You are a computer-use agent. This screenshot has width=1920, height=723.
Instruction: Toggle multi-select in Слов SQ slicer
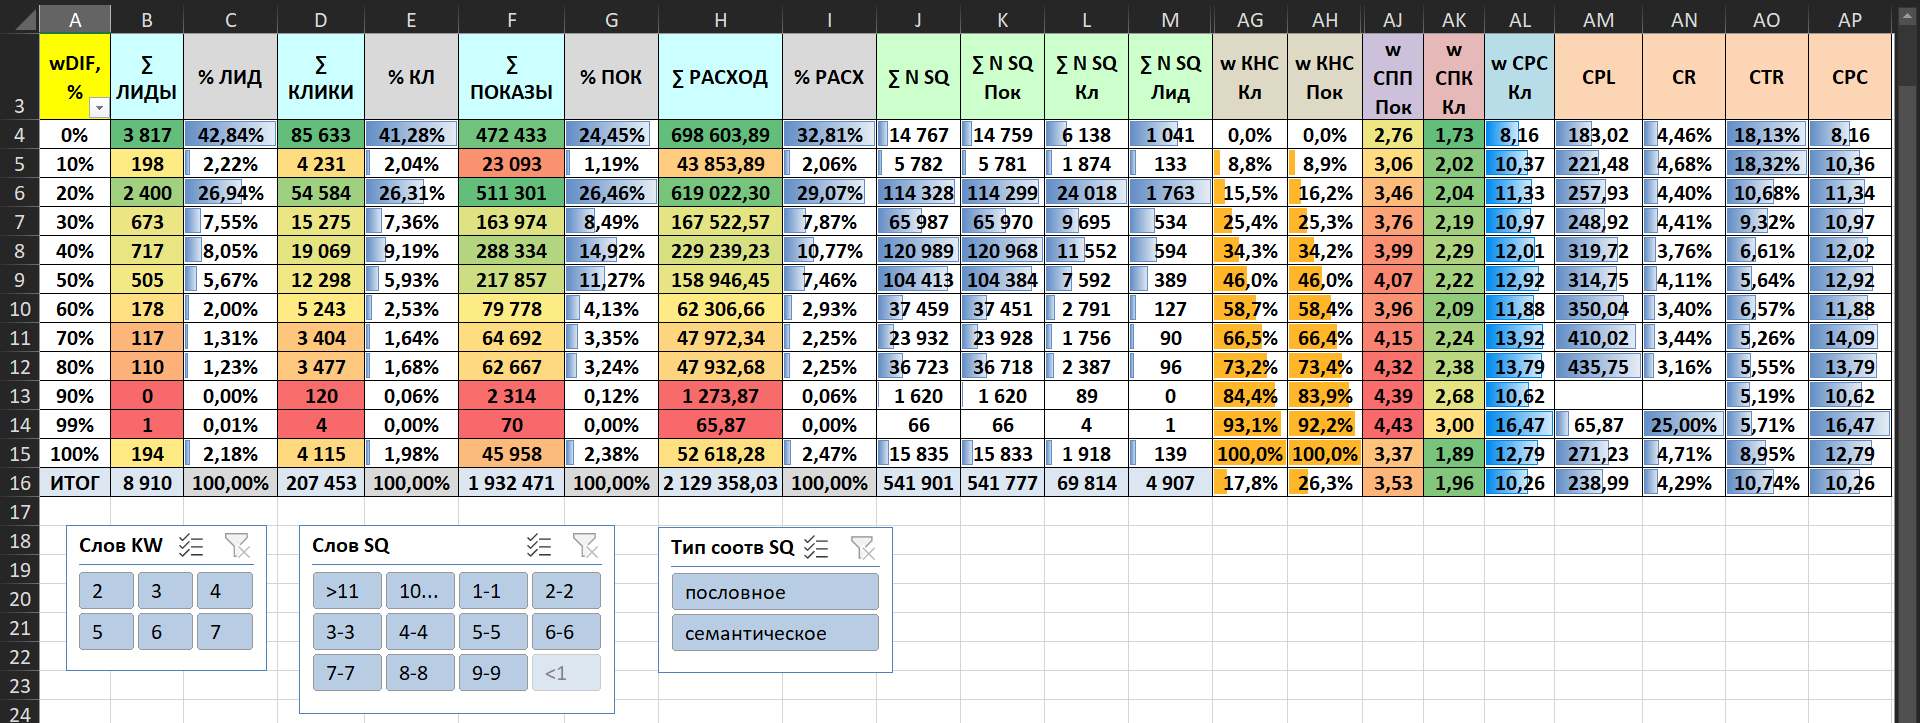(x=539, y=545)
